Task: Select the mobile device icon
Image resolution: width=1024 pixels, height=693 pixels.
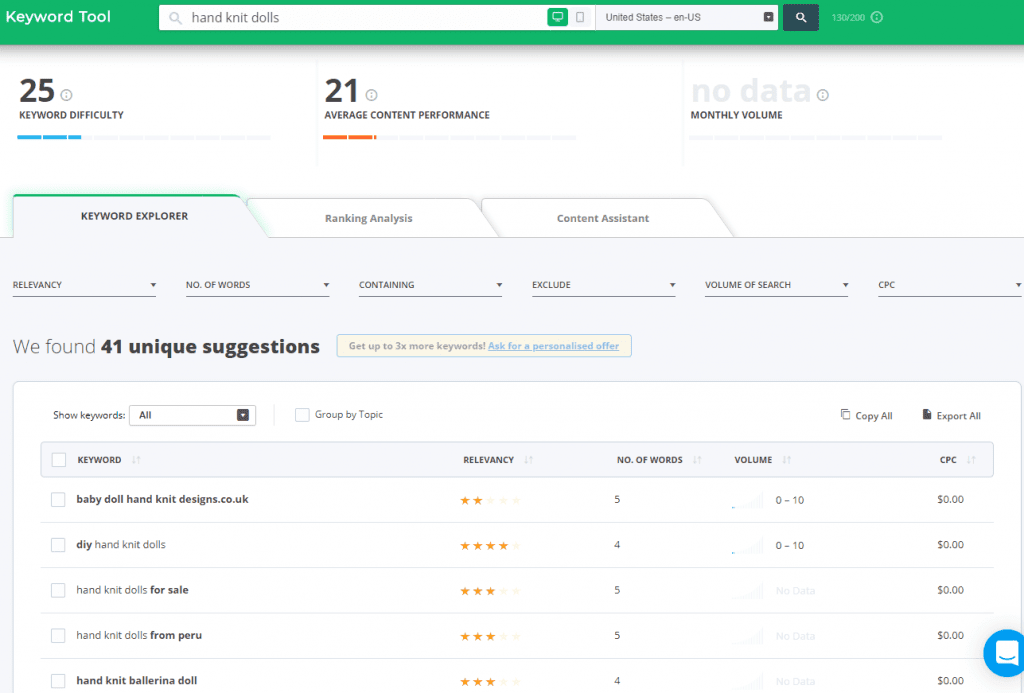Action: tap(579, 18)
